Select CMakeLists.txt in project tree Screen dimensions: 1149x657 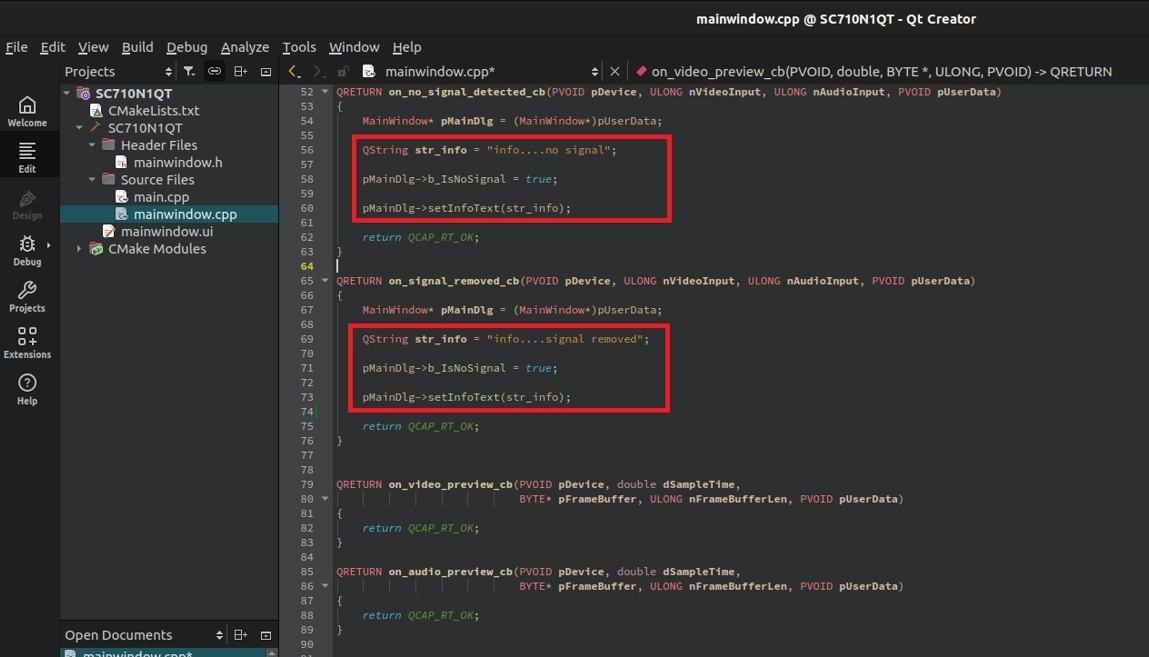tap(153, 111)
